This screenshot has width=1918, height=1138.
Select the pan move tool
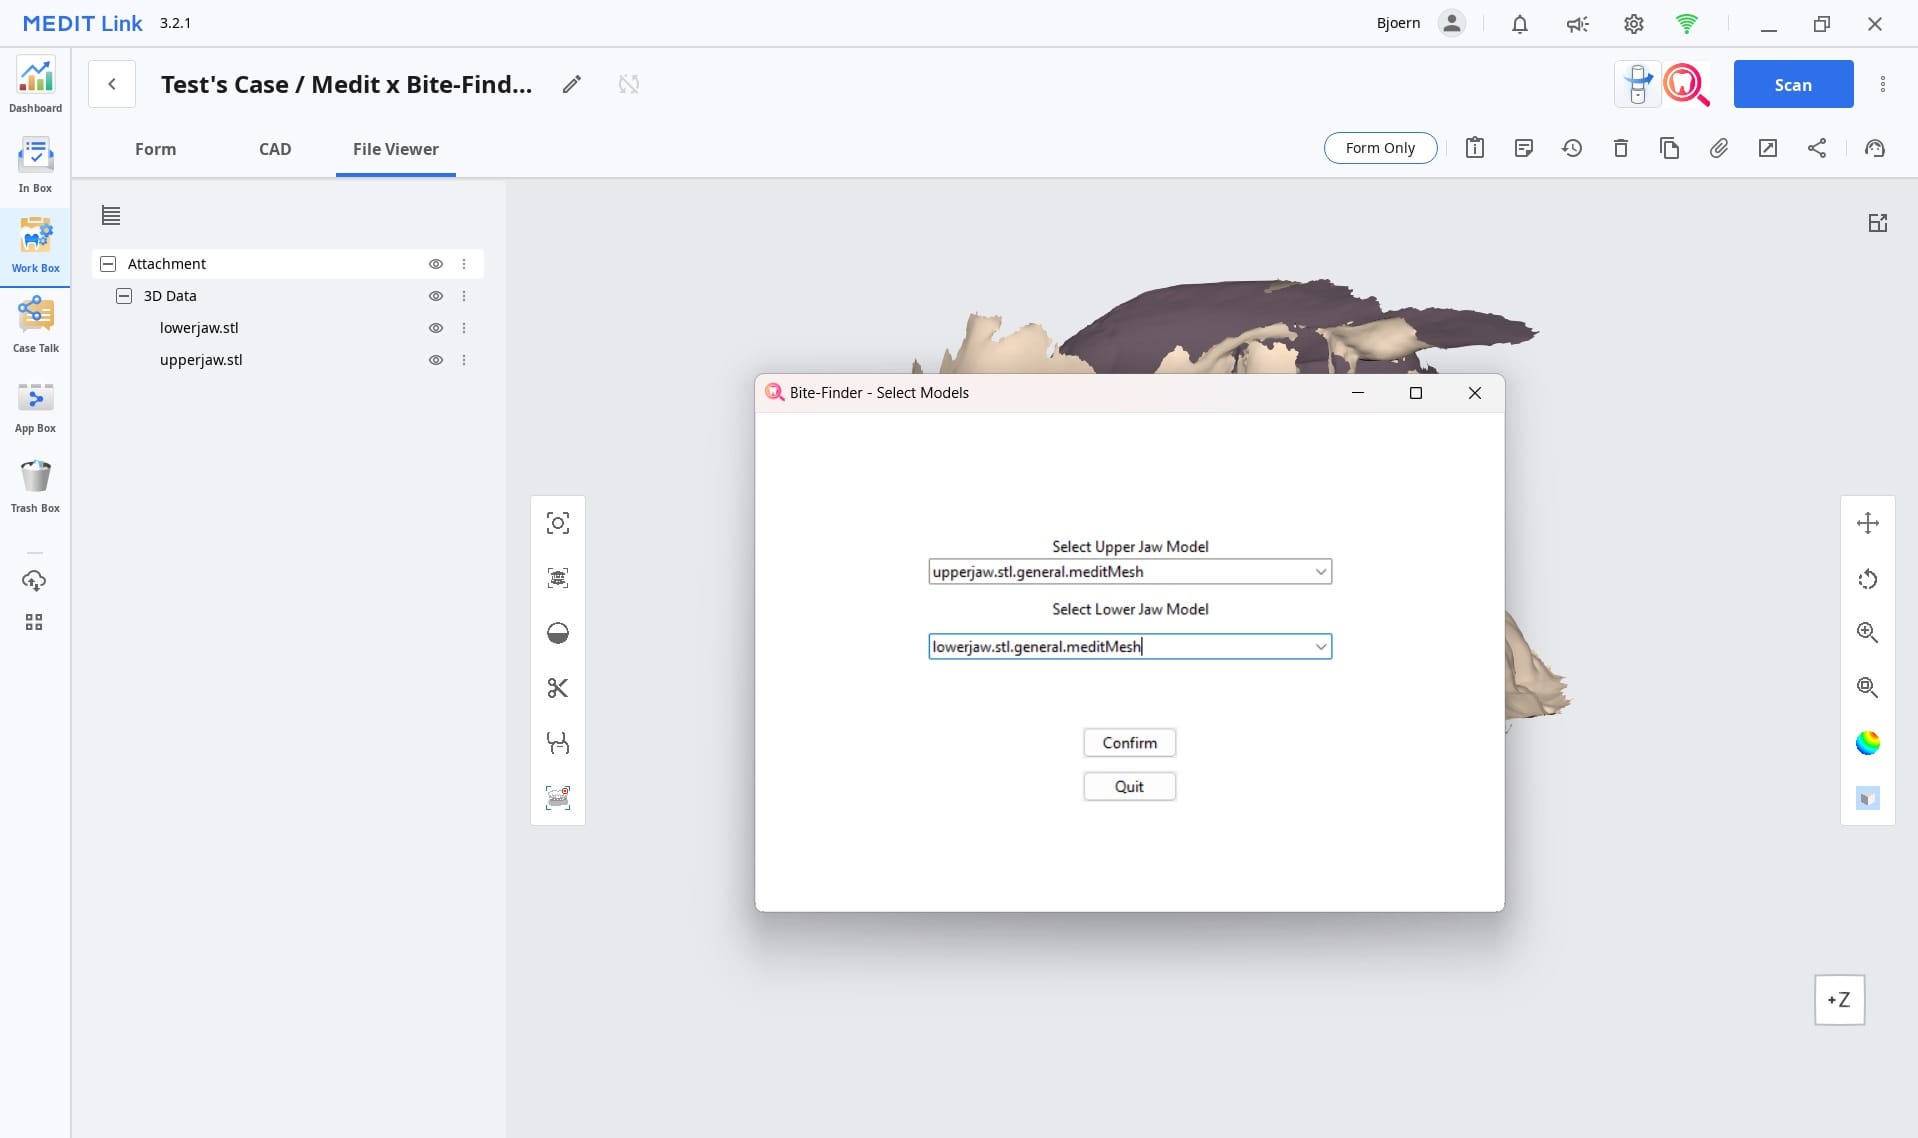tap(1868, 523)
